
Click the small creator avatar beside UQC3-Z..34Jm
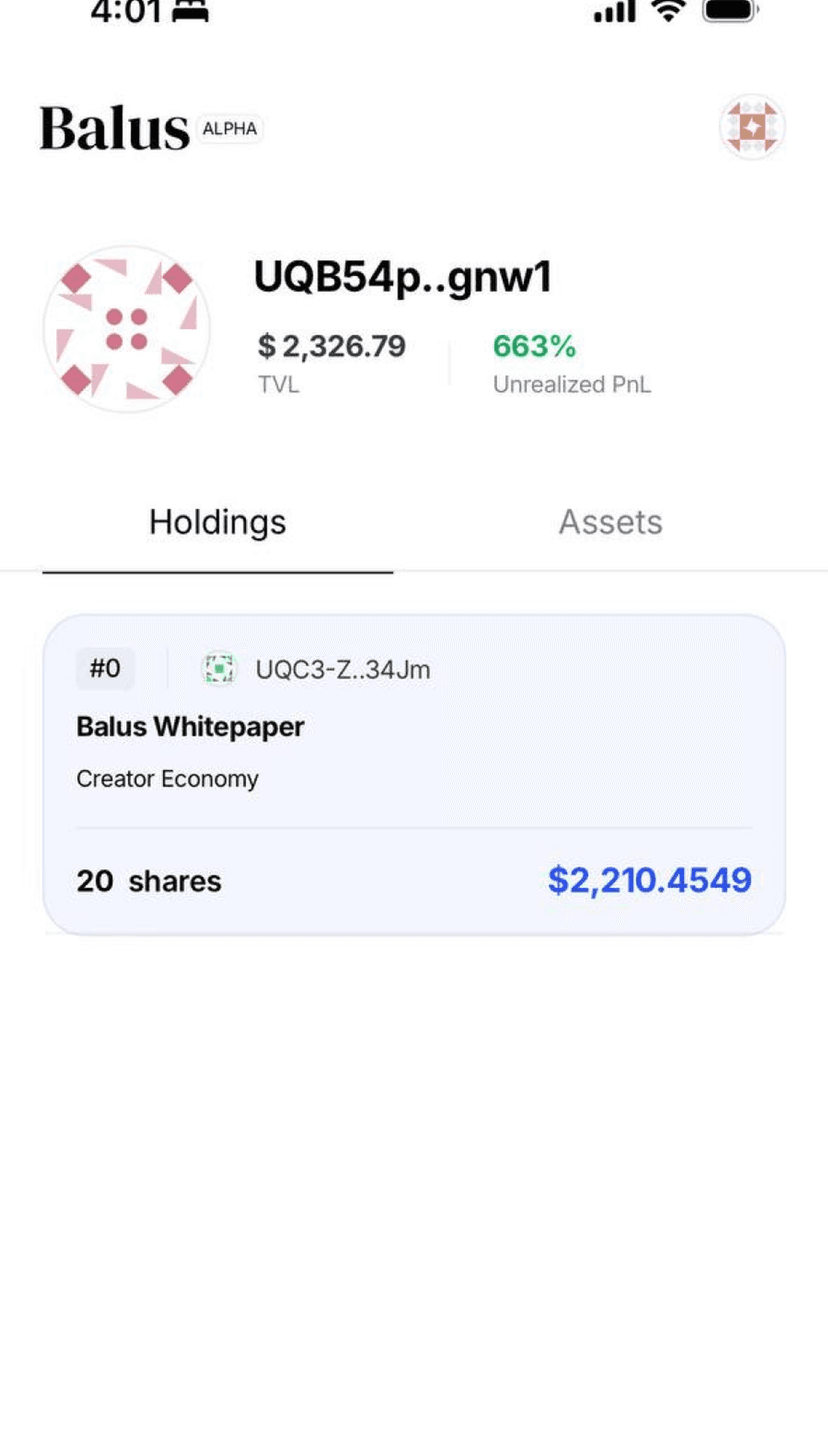[x=219, y=668]
